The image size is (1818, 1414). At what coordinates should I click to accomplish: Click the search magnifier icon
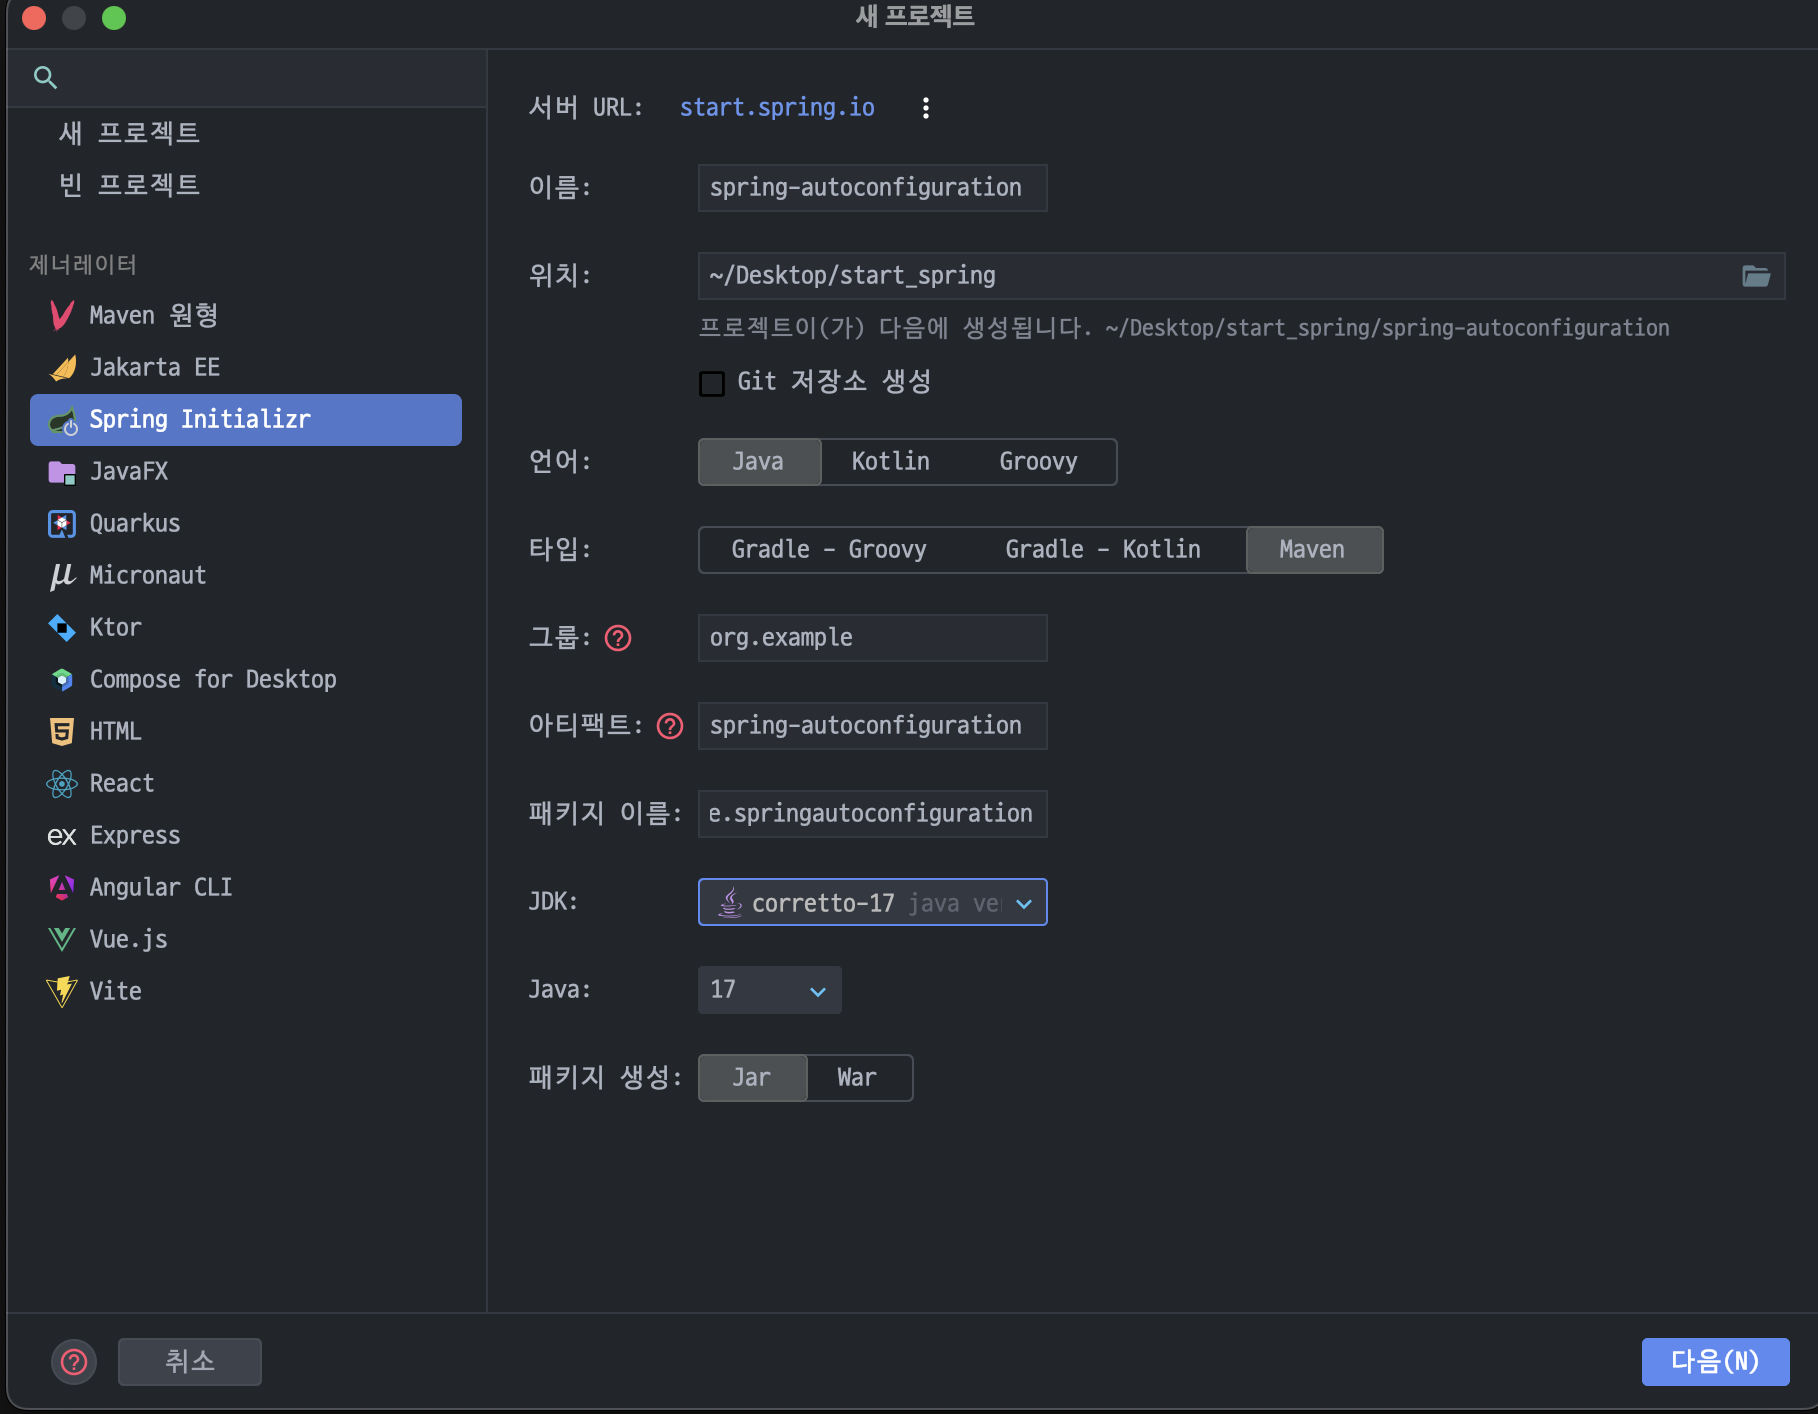coord(45,77)
